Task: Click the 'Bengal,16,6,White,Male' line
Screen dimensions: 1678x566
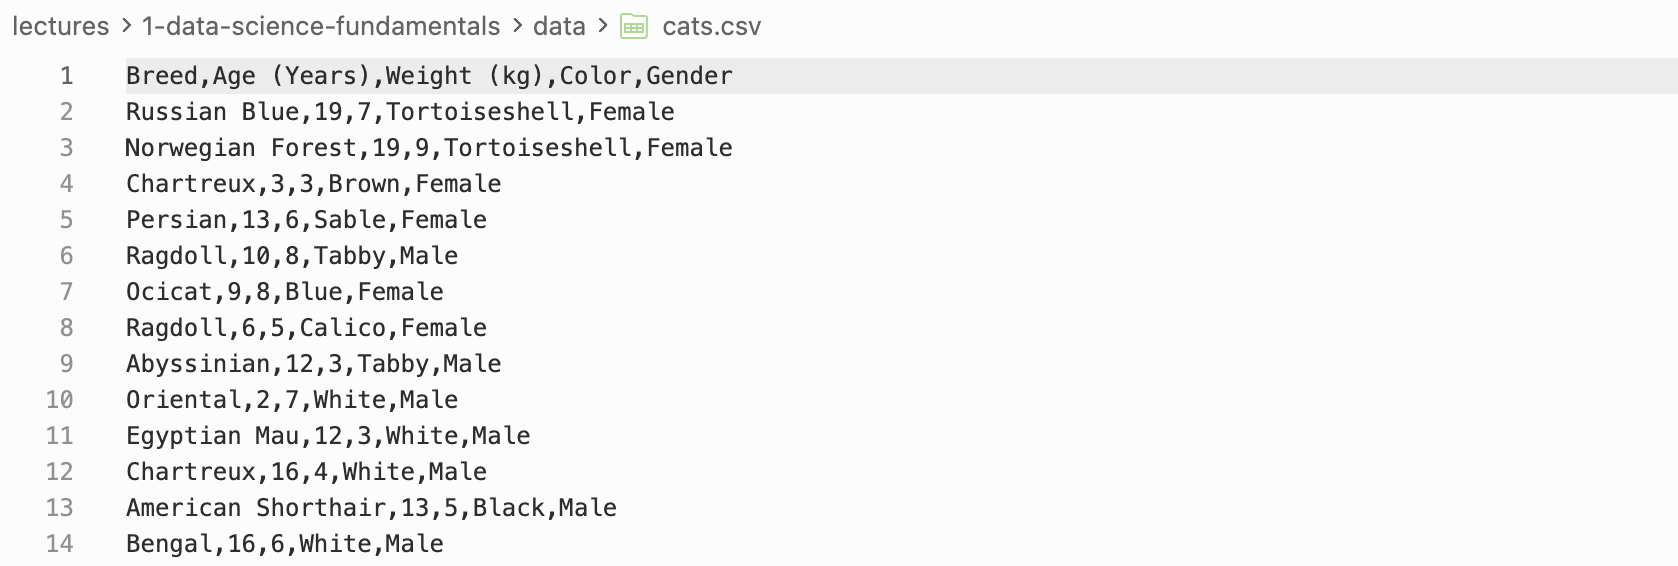Action: [285, 544]
